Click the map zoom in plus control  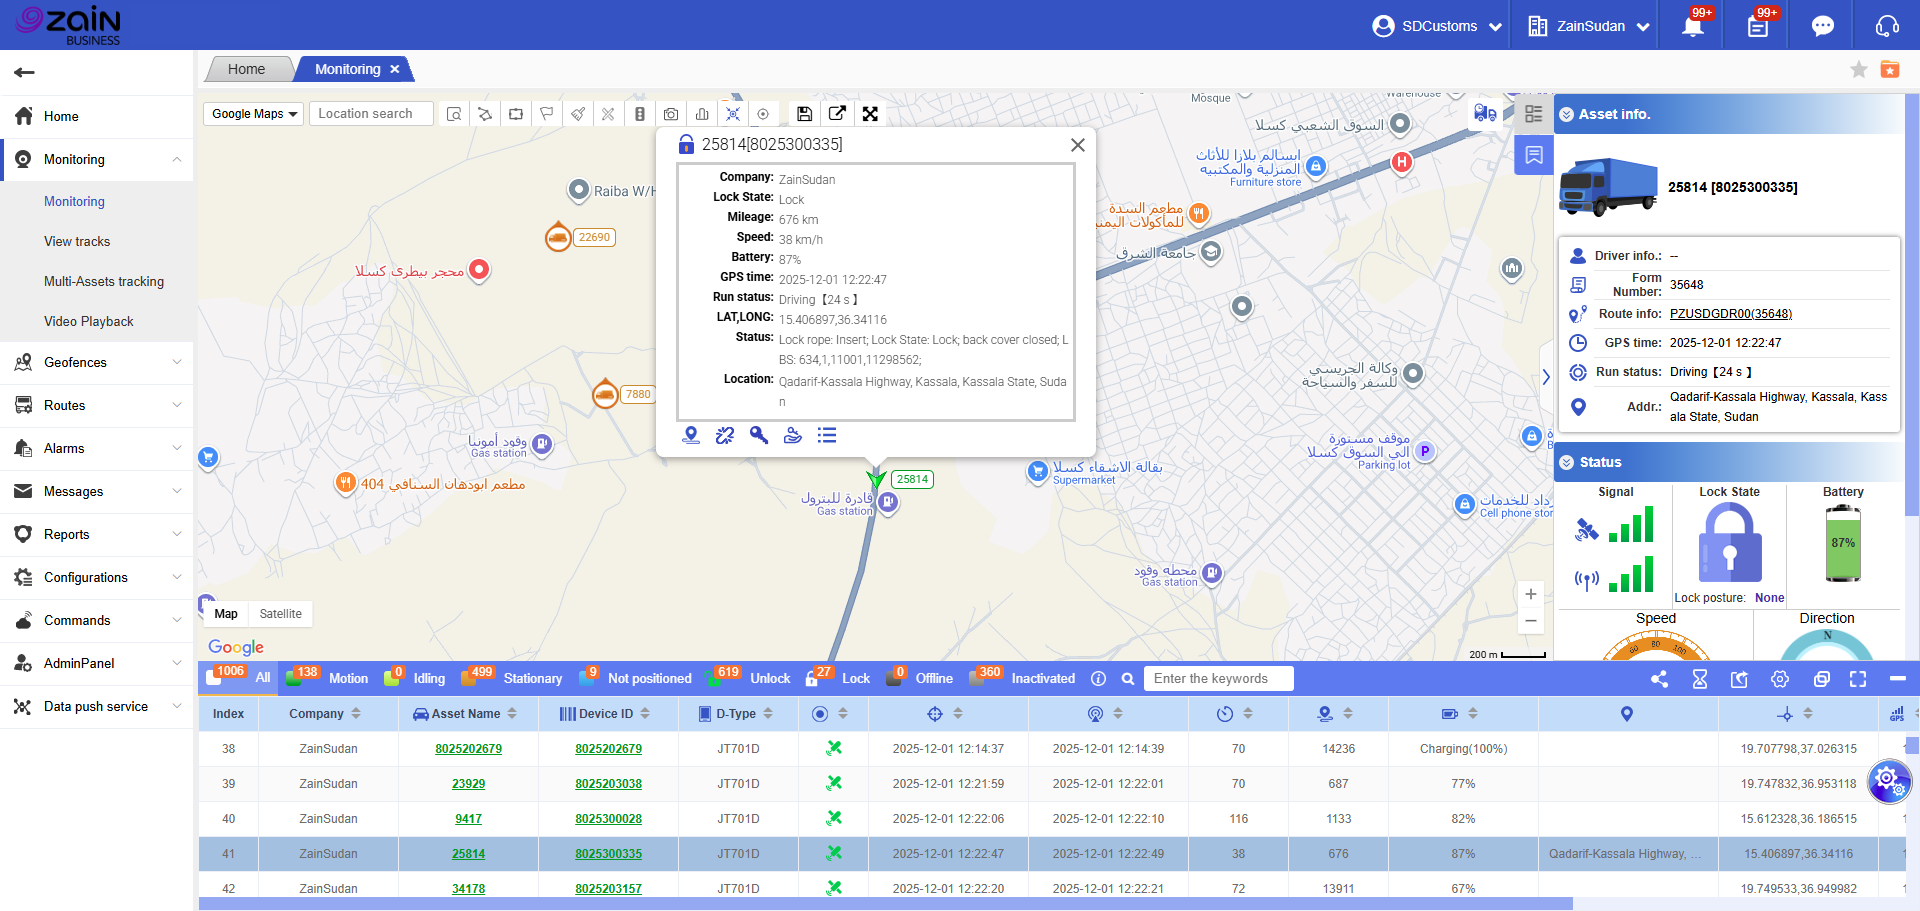(x=1530, y=594)
